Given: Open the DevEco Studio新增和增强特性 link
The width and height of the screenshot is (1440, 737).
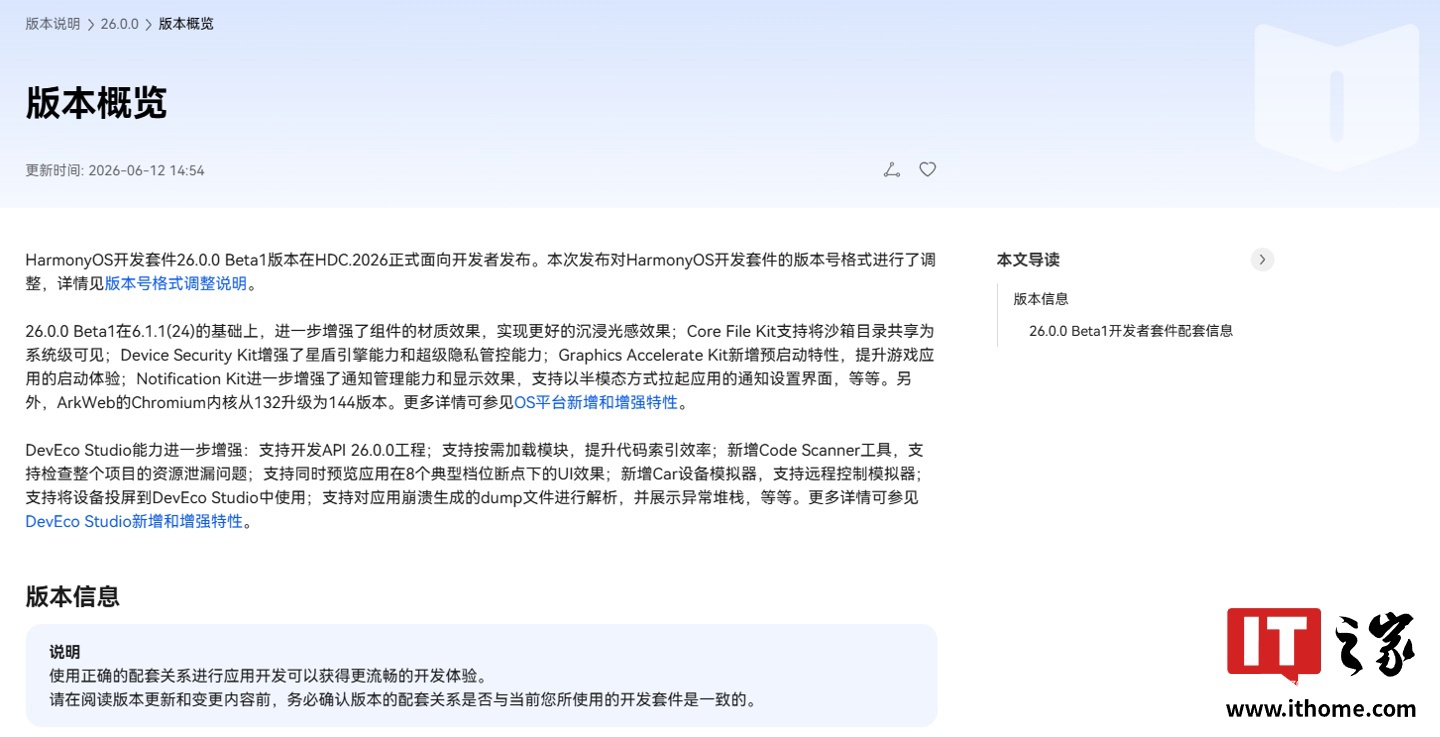Looking at the screenshot, I should [134, 521].
